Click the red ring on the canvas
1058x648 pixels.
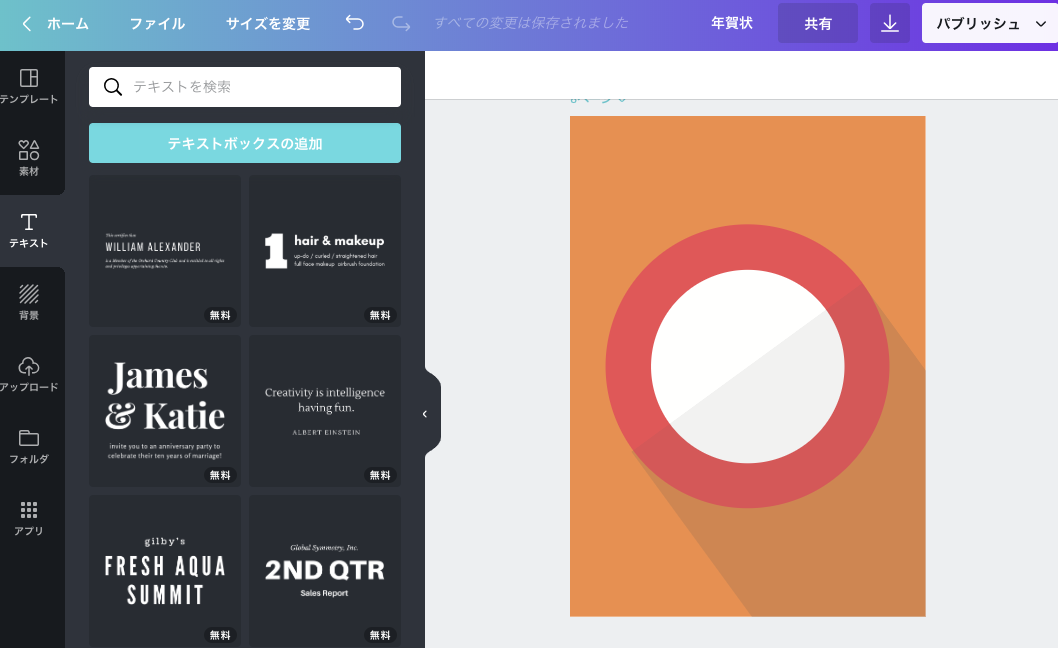(748, 247)
